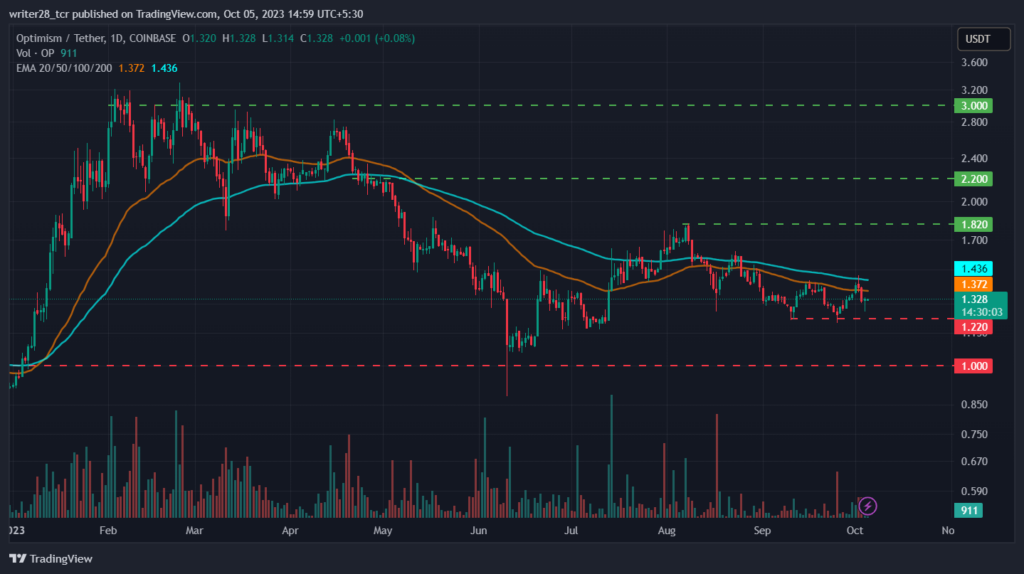Click the 0.750 price scale value
1024x574 pixels.
pyautogui.click(x=974, y=434)
